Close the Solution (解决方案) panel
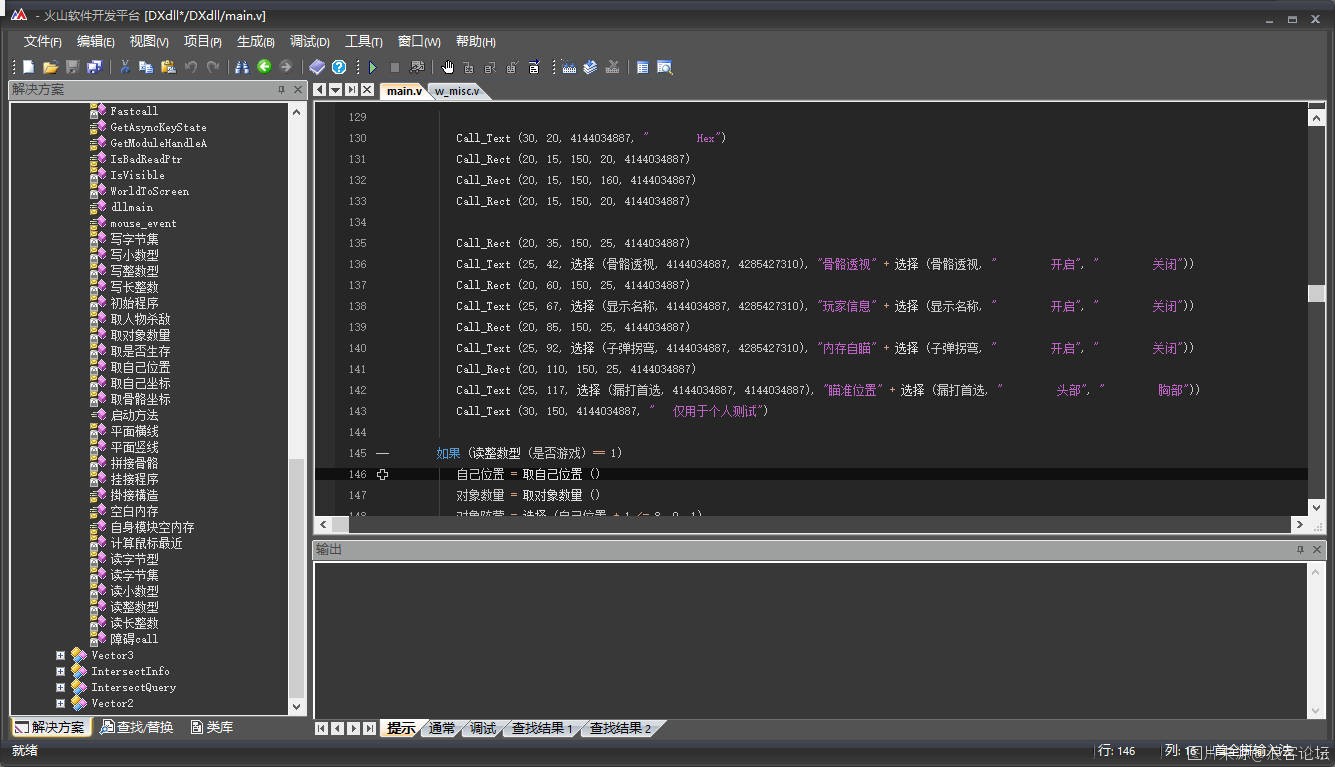 point(298,90)
